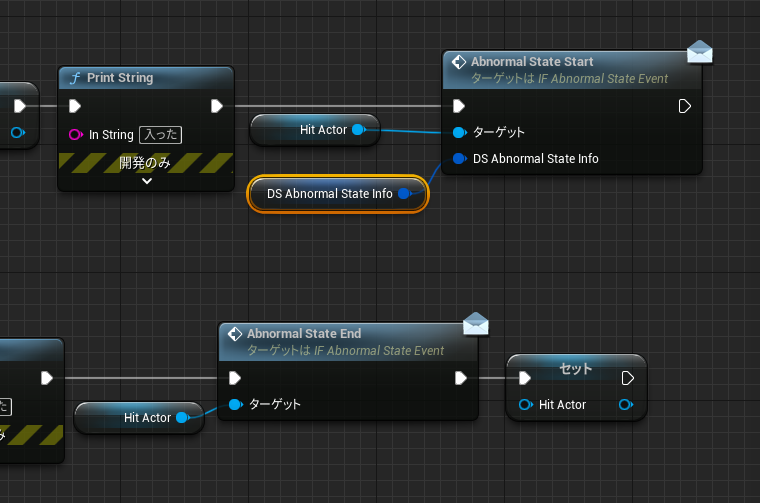The image size is (760, 503).
Task: Click the message envelope icon on Abnormal State End
Action: (476, 324)
